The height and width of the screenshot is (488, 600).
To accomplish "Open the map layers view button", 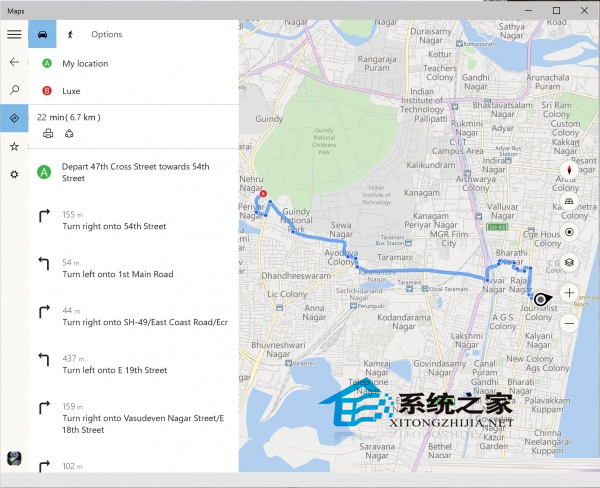I will 569,262.
